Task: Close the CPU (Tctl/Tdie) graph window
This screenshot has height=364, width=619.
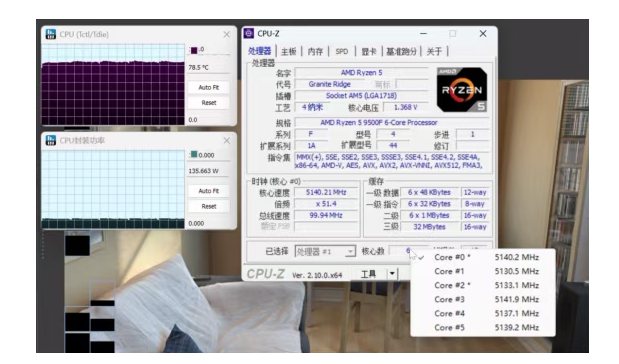Action: (x=227, y=34)
